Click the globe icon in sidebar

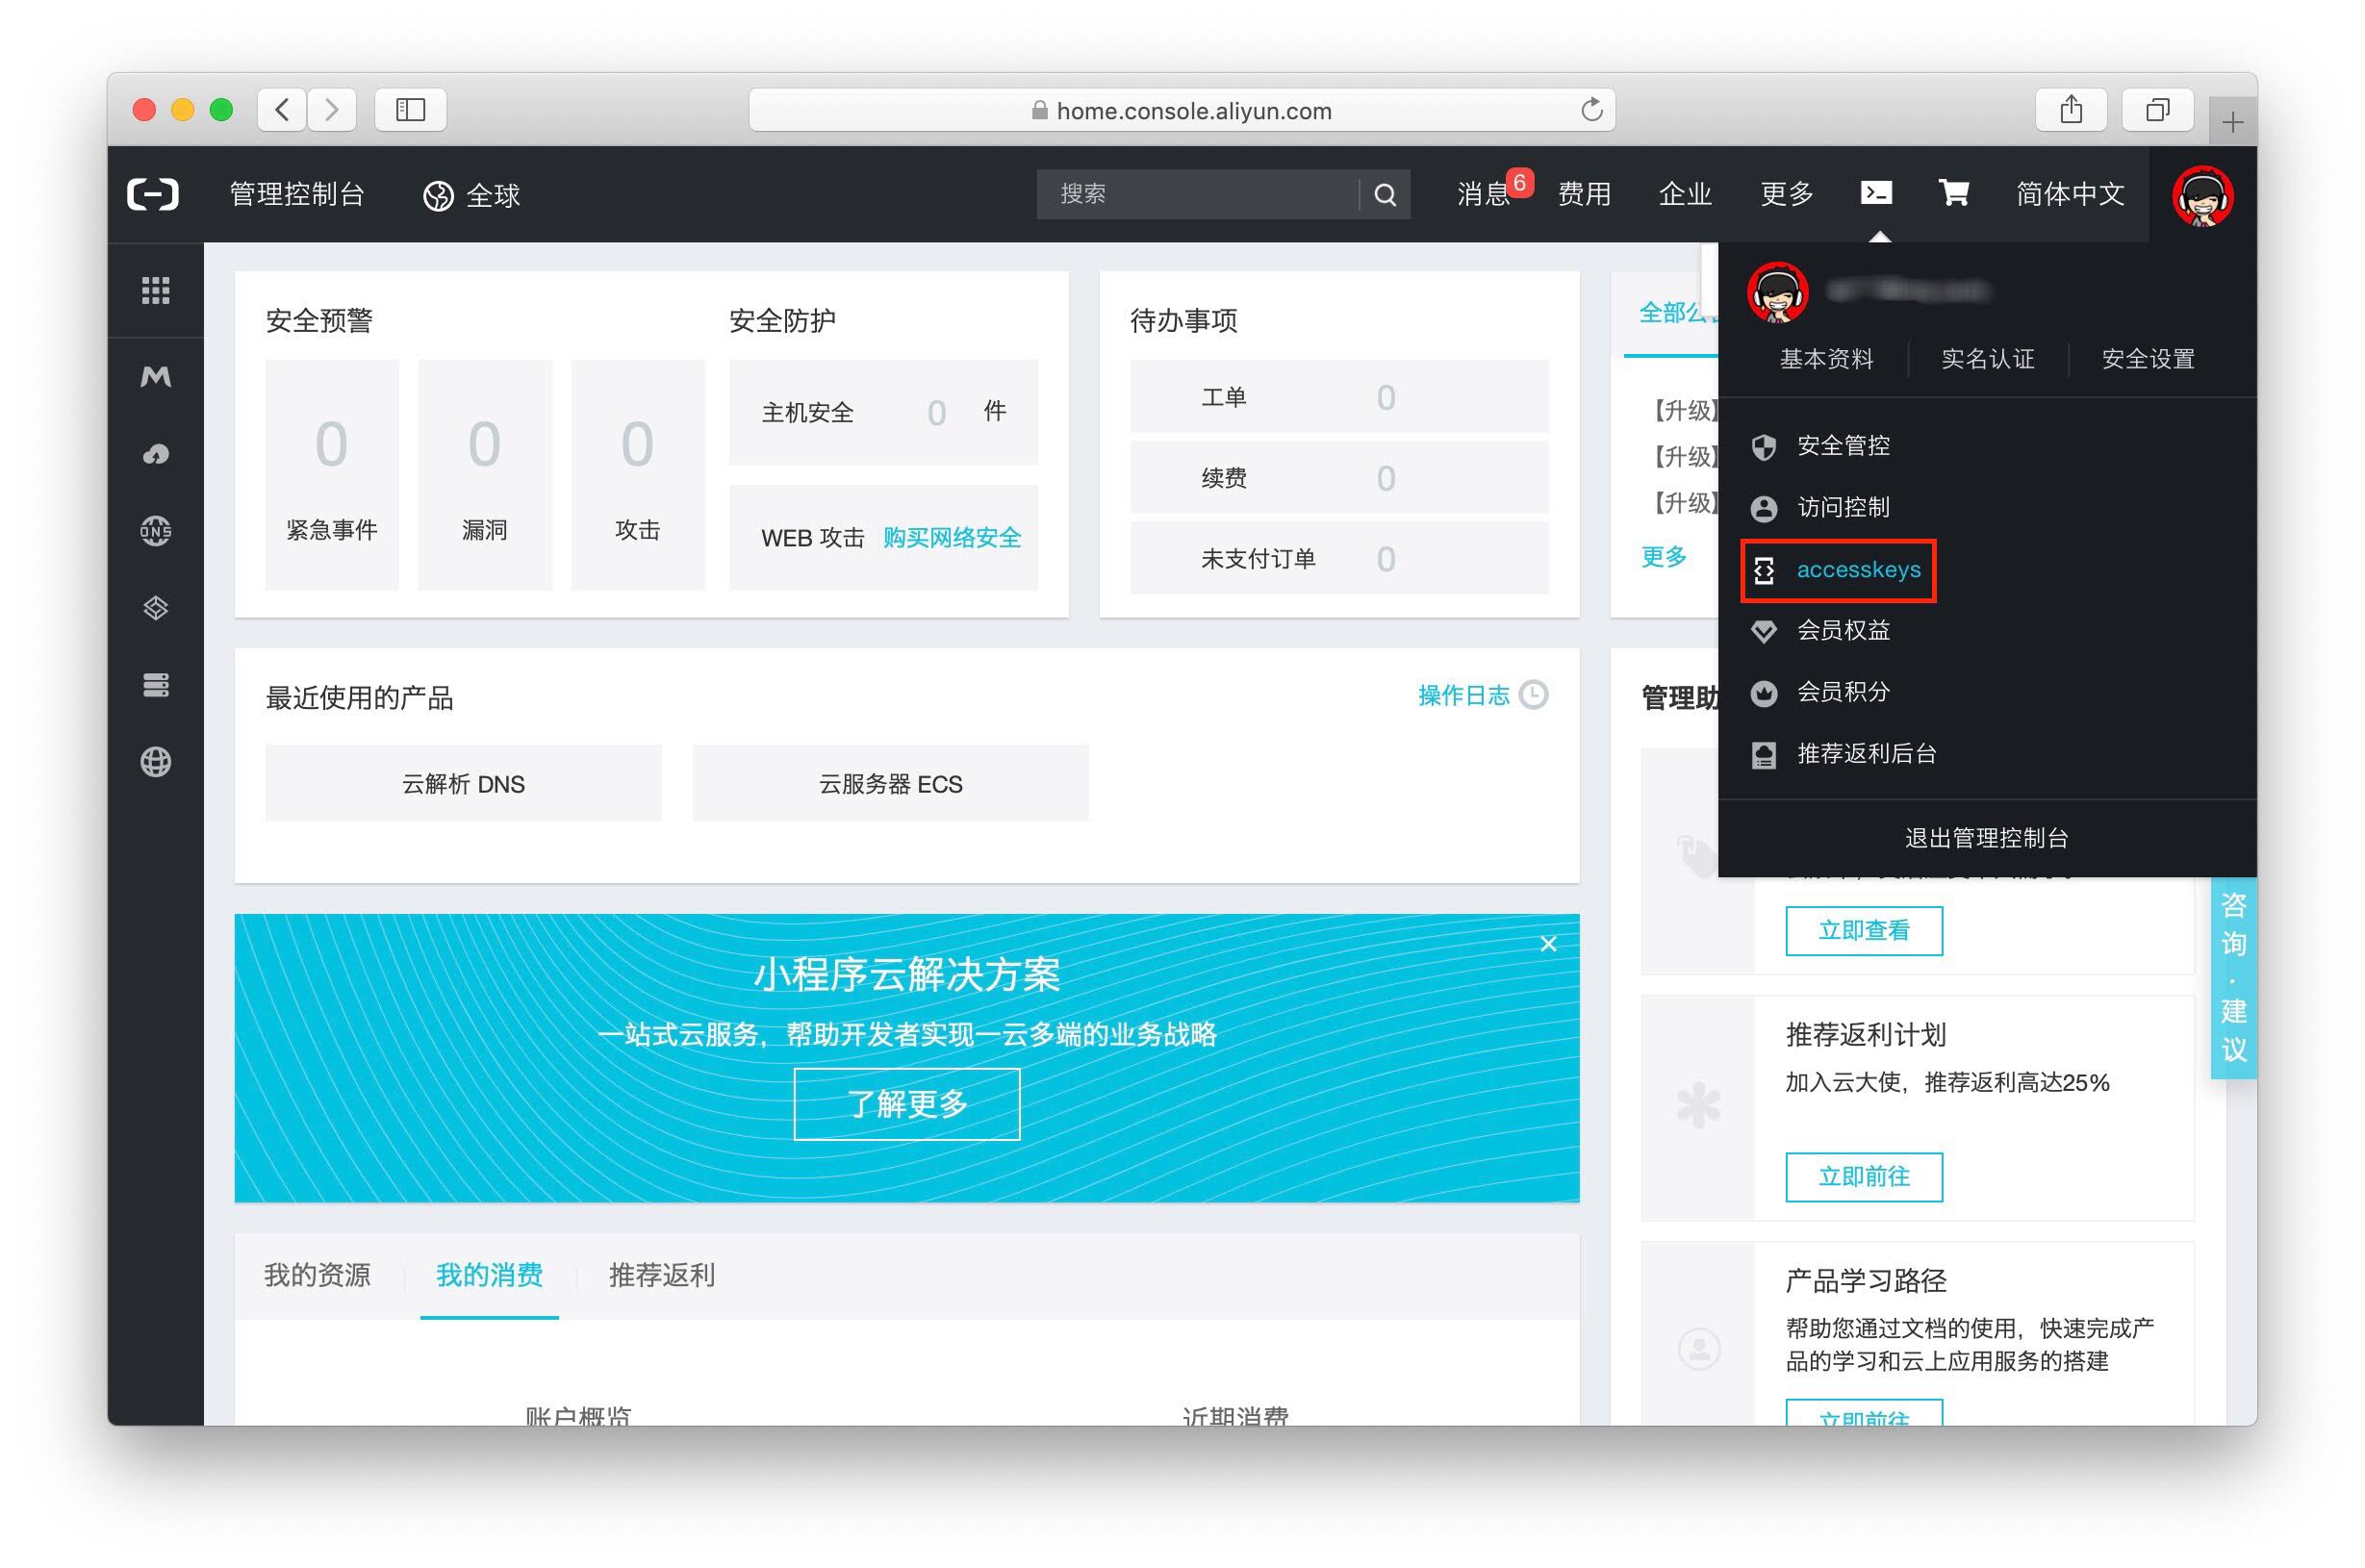click(x=155, y=762)
